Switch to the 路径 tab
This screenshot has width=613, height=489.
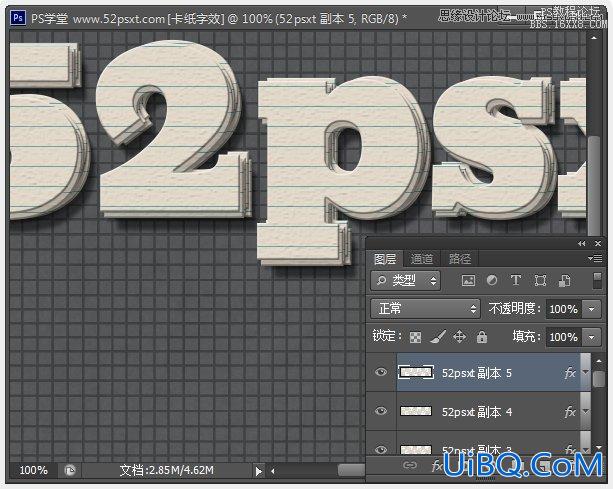(459, 259)
